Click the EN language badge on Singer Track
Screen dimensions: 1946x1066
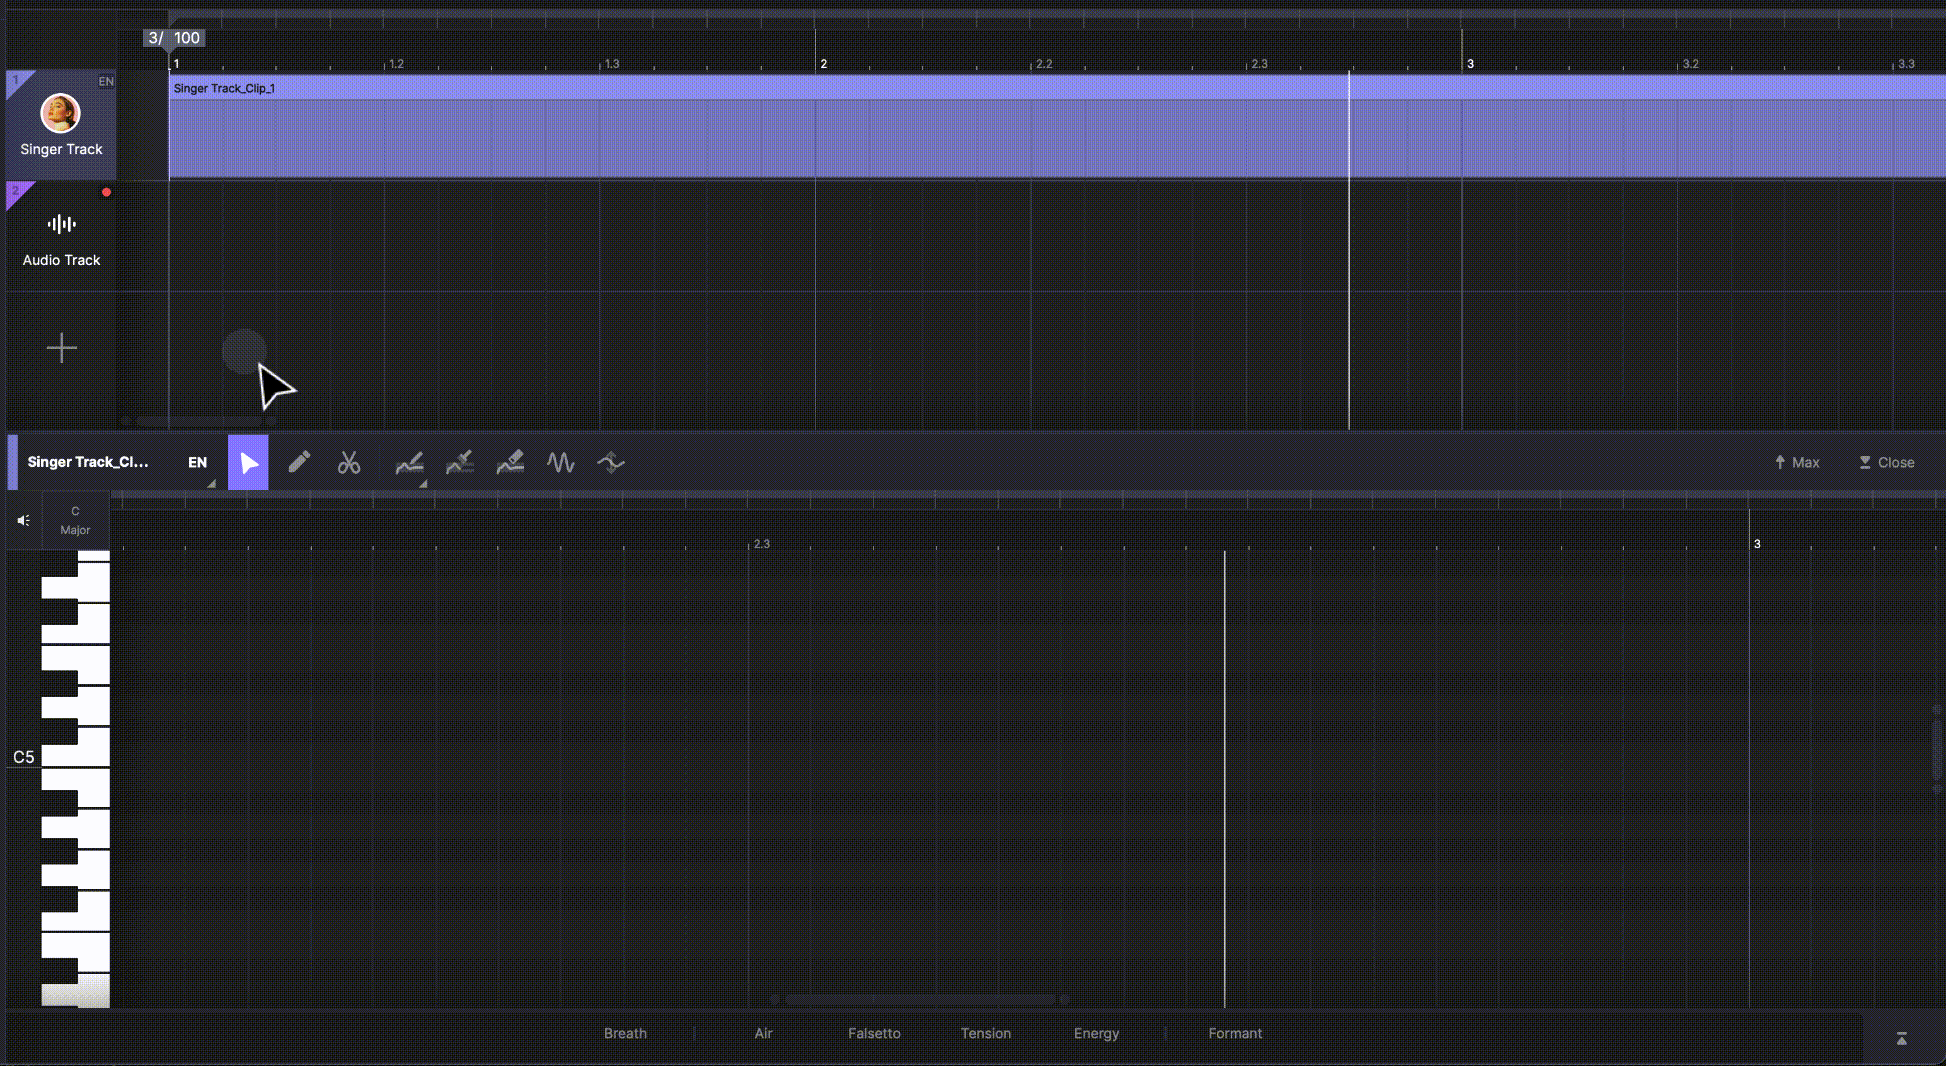coord(105,82)
